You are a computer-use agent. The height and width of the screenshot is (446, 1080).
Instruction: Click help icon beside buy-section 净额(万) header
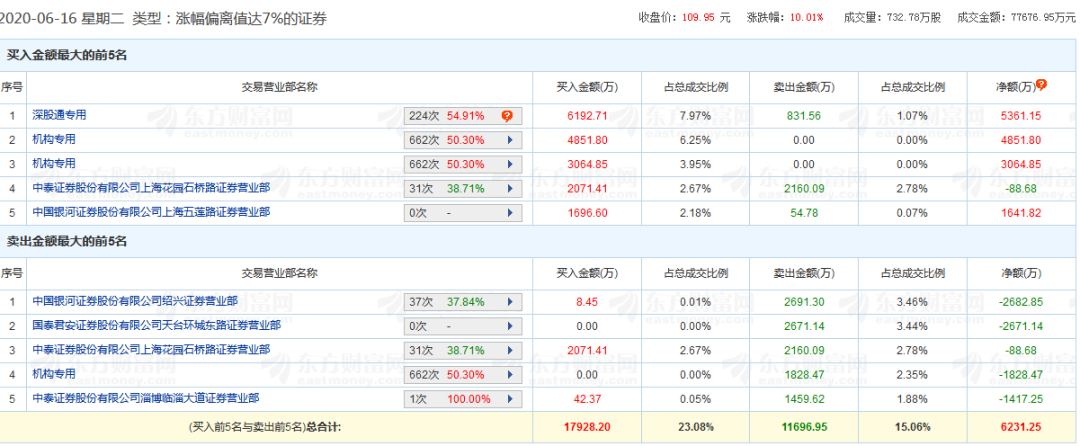point(1041,85)
